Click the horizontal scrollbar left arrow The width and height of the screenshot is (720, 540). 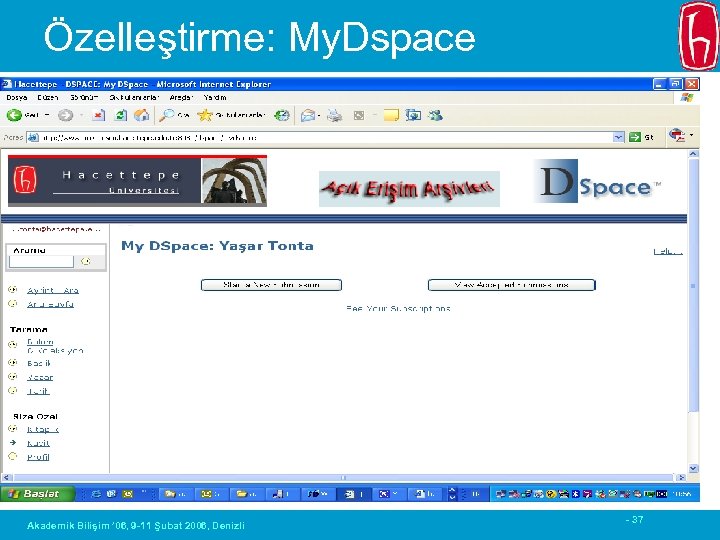tap(6, 478)
